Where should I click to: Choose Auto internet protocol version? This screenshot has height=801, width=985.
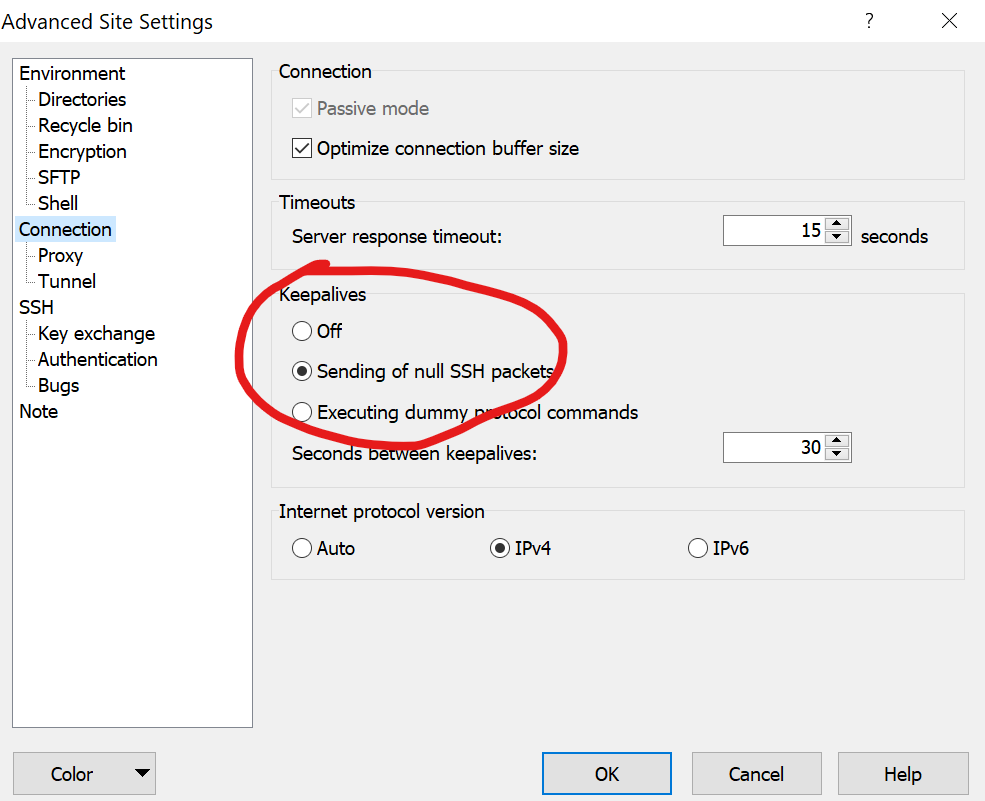(302, 548)
